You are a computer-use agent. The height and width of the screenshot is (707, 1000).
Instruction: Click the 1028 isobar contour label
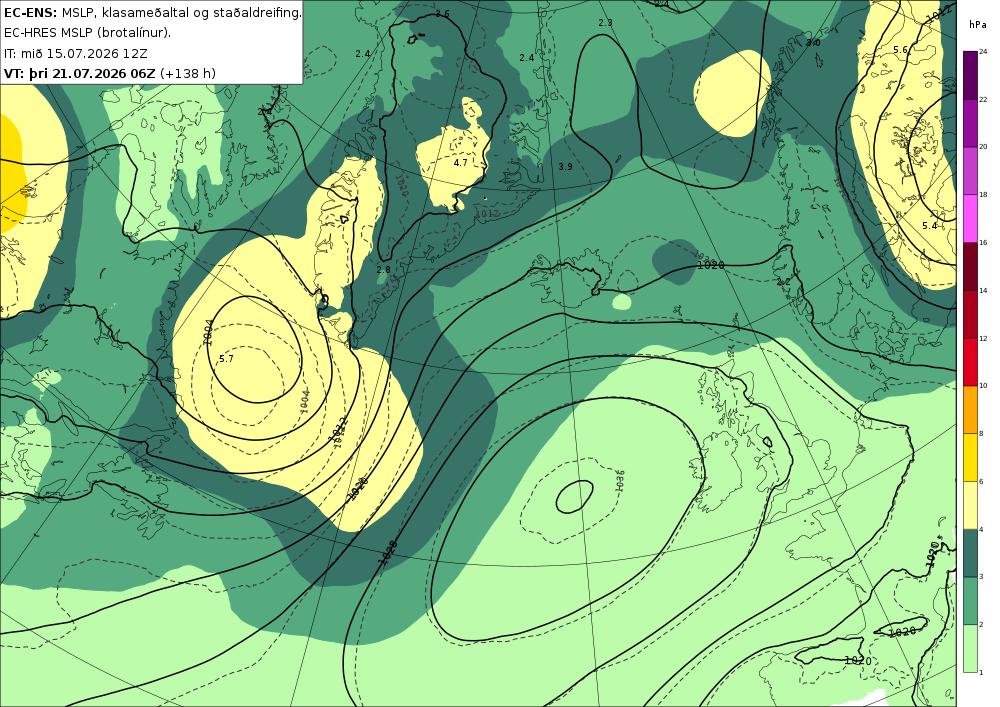(388, 551)
